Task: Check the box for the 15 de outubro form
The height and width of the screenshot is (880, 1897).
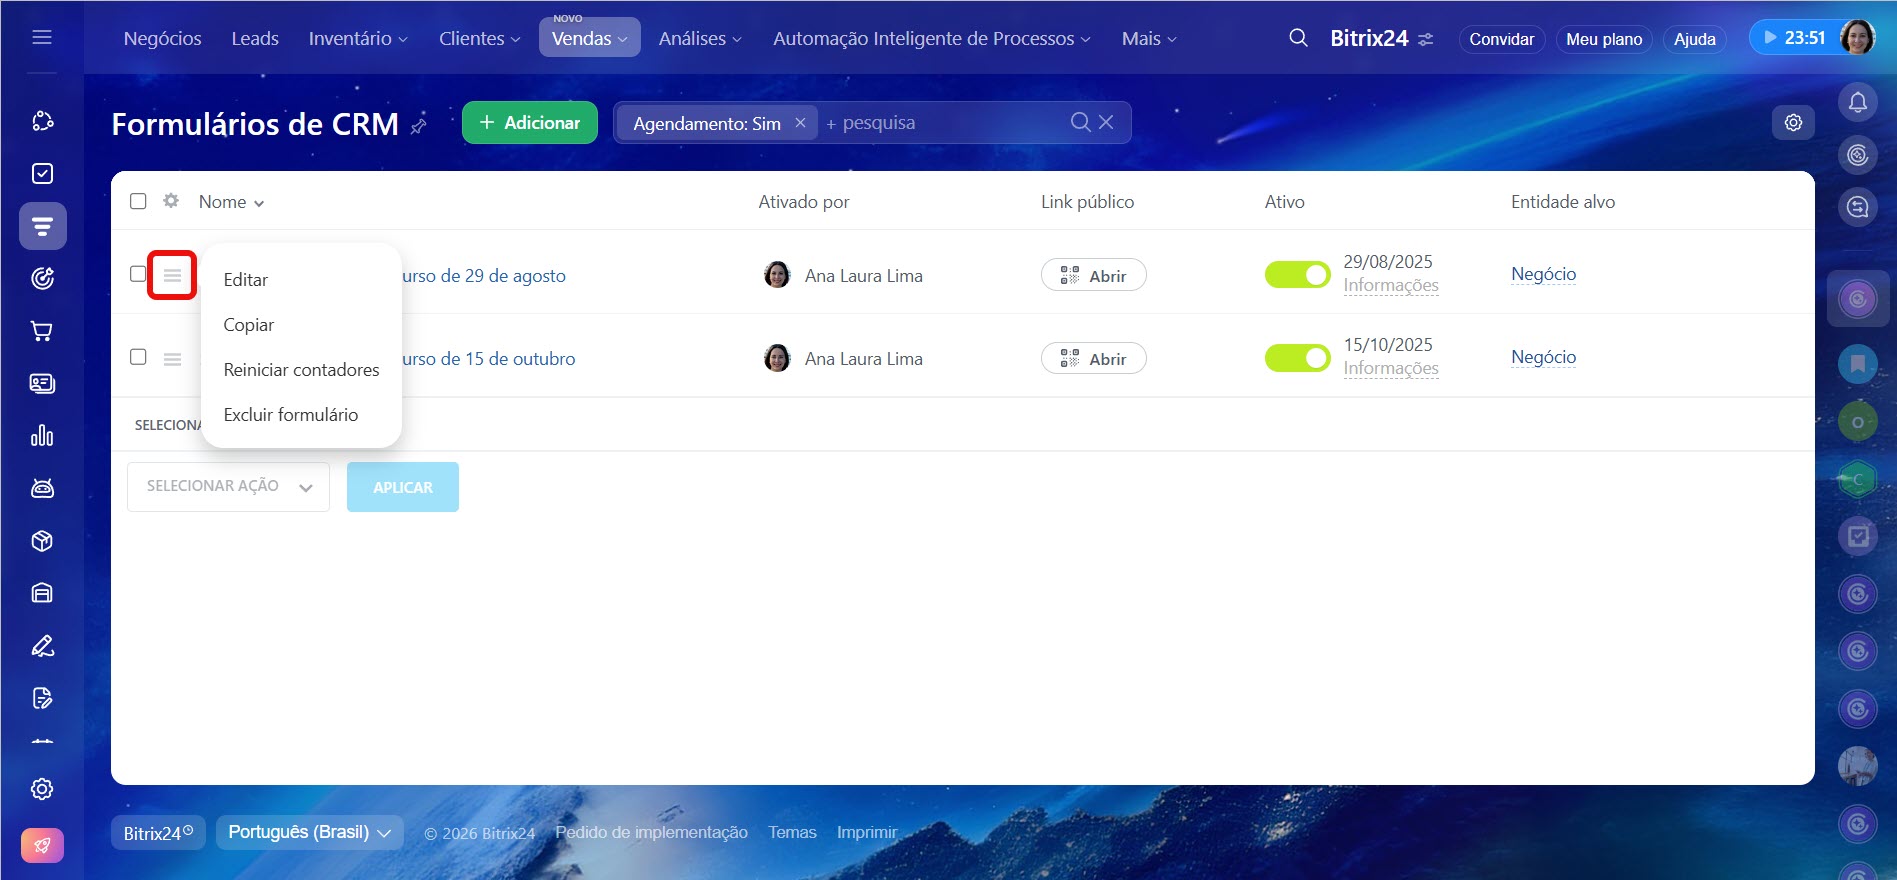Action: click(x=138, y=357)
